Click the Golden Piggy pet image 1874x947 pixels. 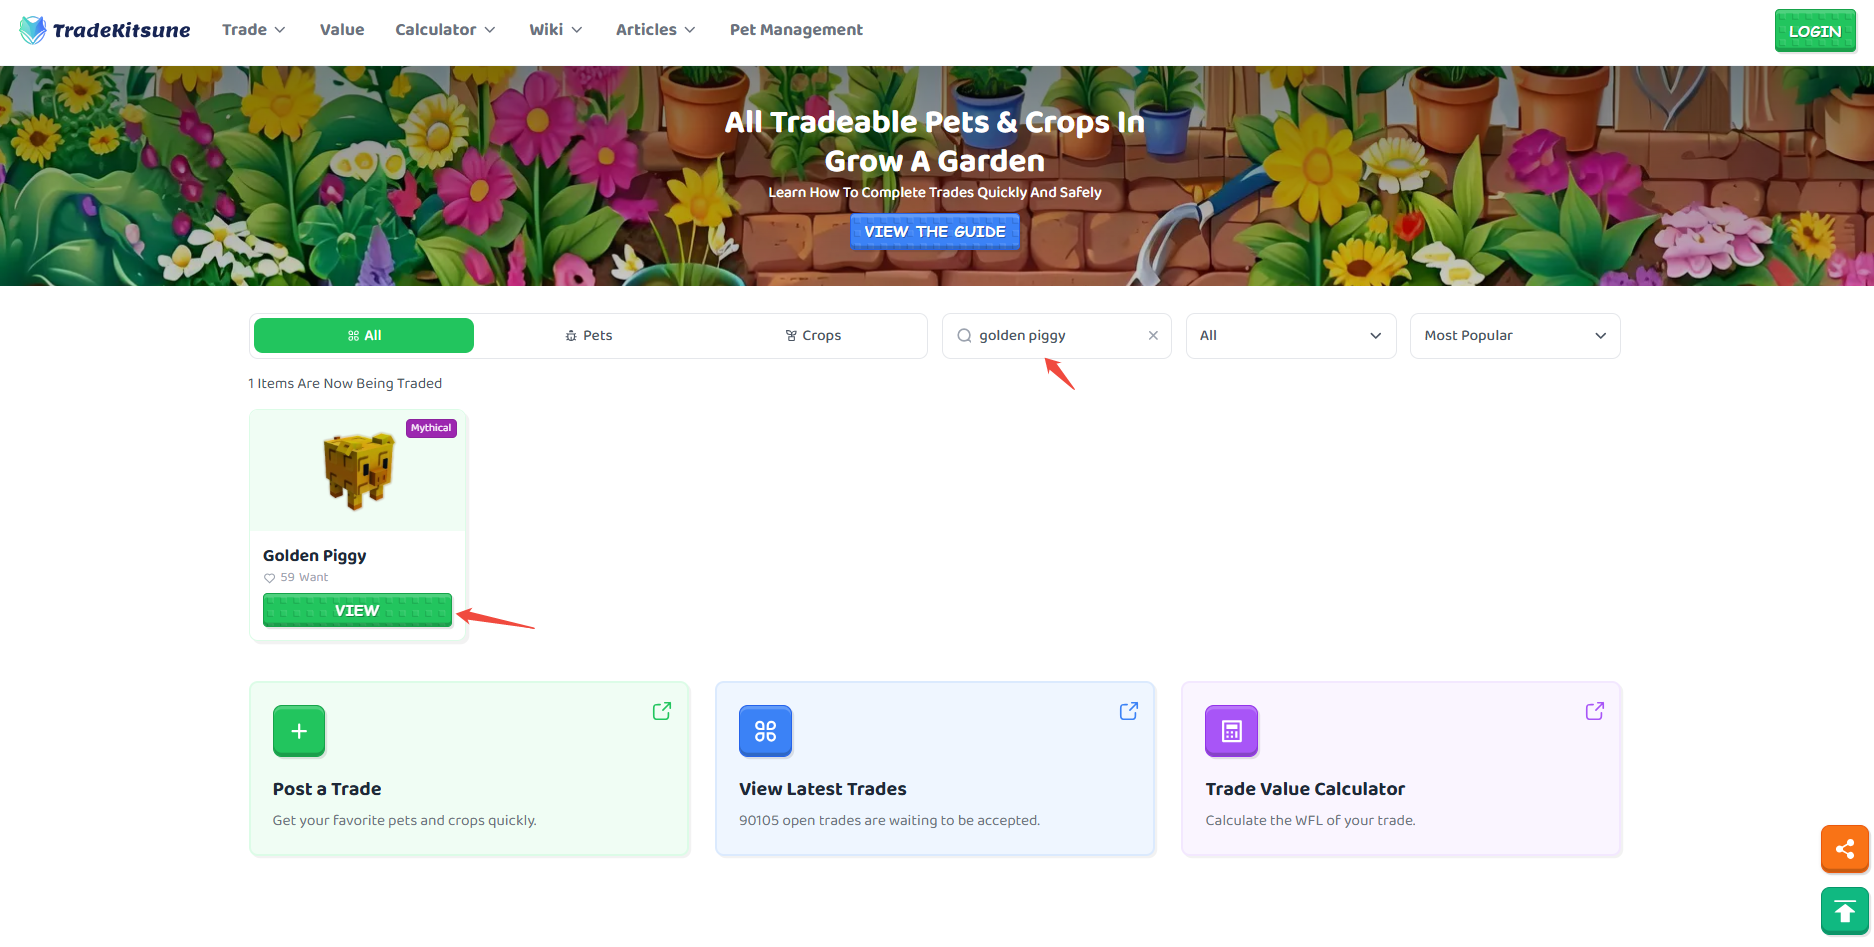[358, 470]
